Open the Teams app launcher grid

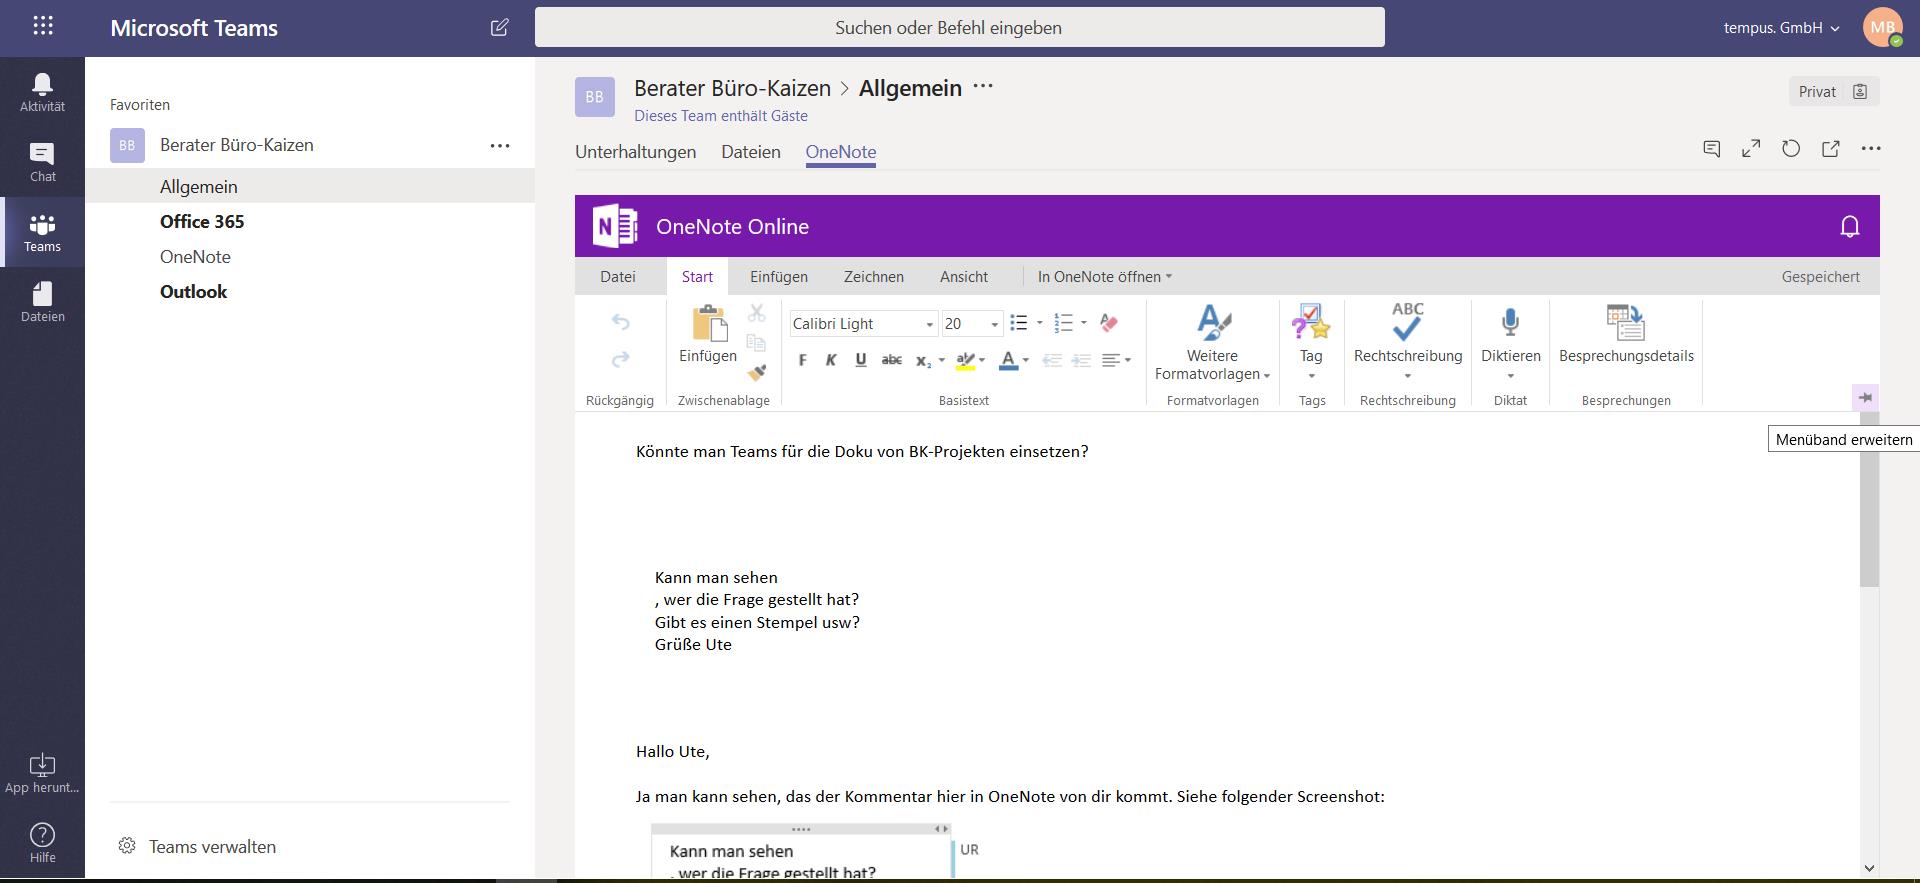(43, 26)
